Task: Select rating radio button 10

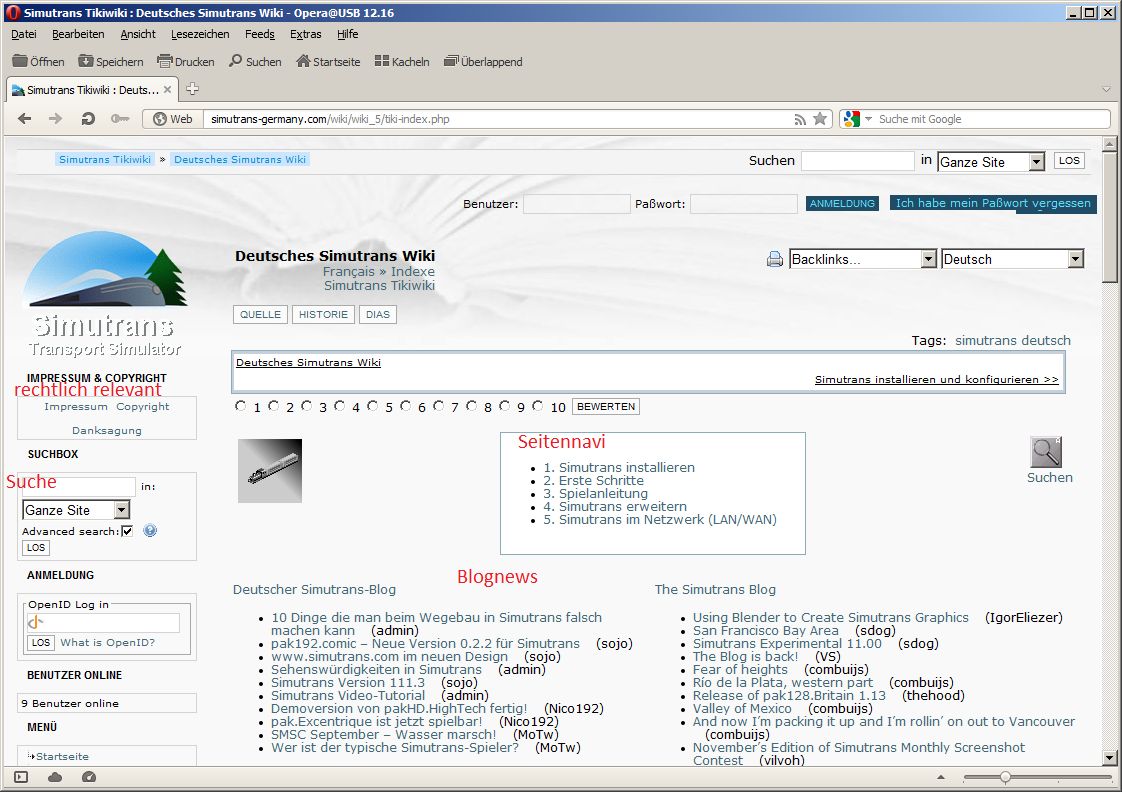Action: click(538, 406)
